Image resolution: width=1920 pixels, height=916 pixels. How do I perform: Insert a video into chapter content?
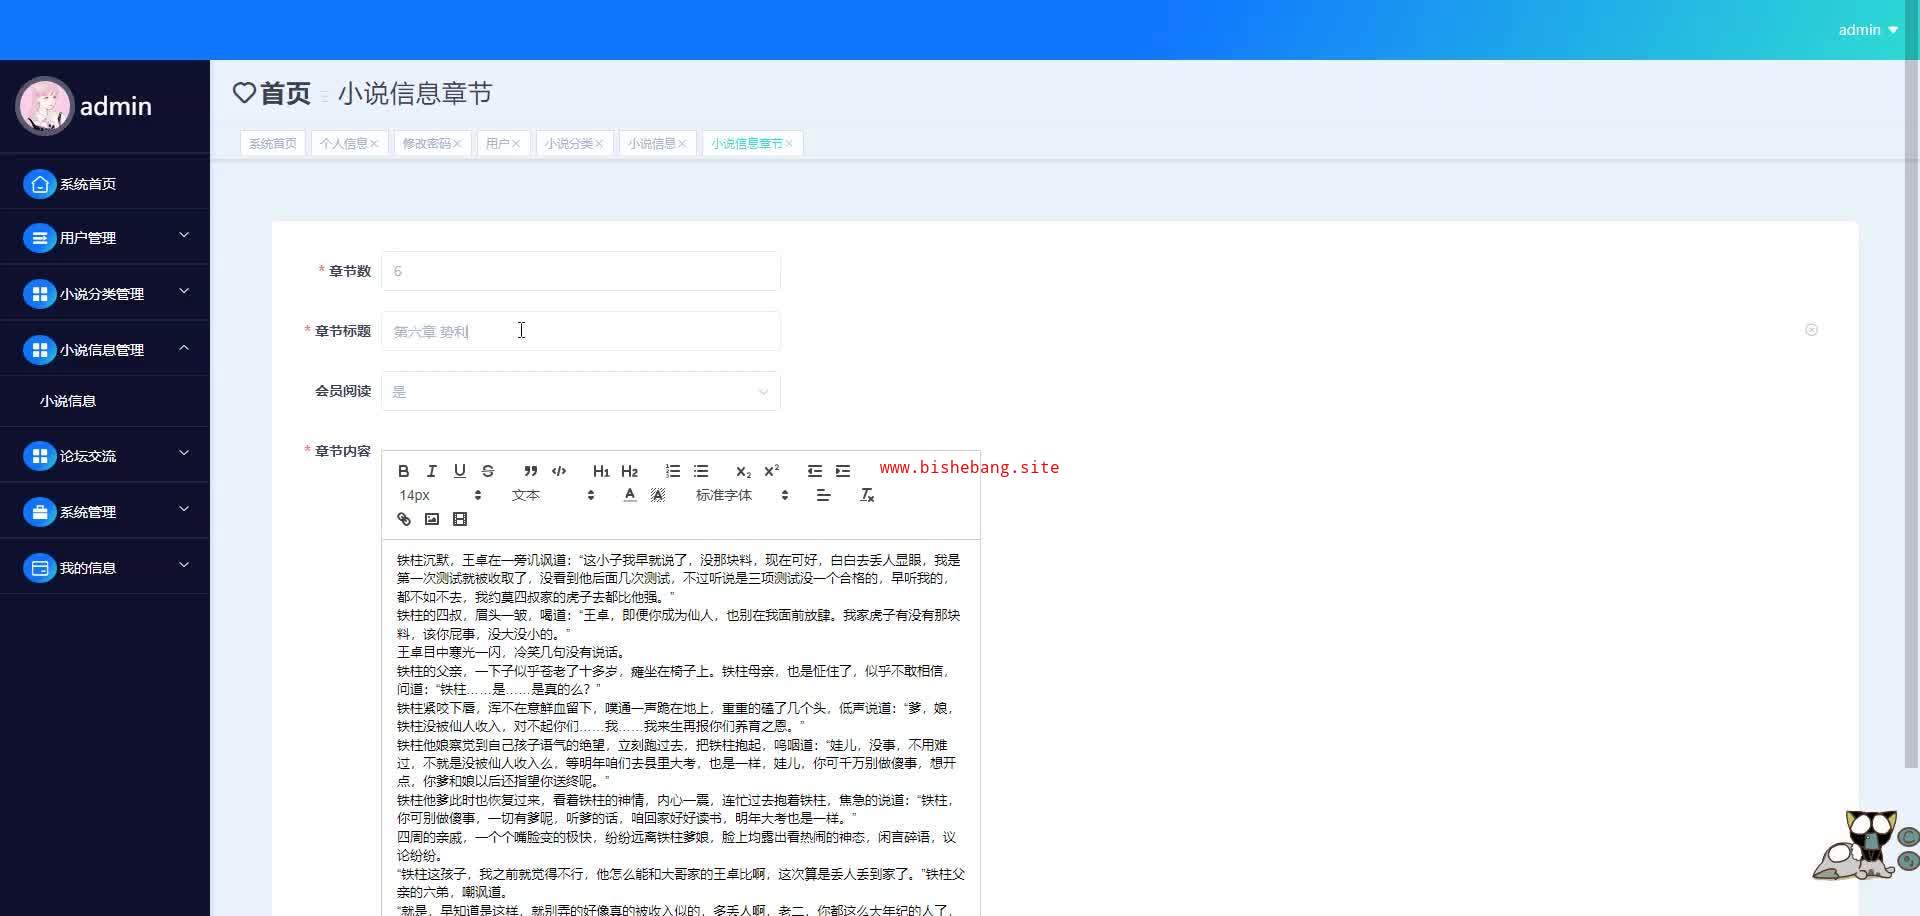[x=460, y=519]
